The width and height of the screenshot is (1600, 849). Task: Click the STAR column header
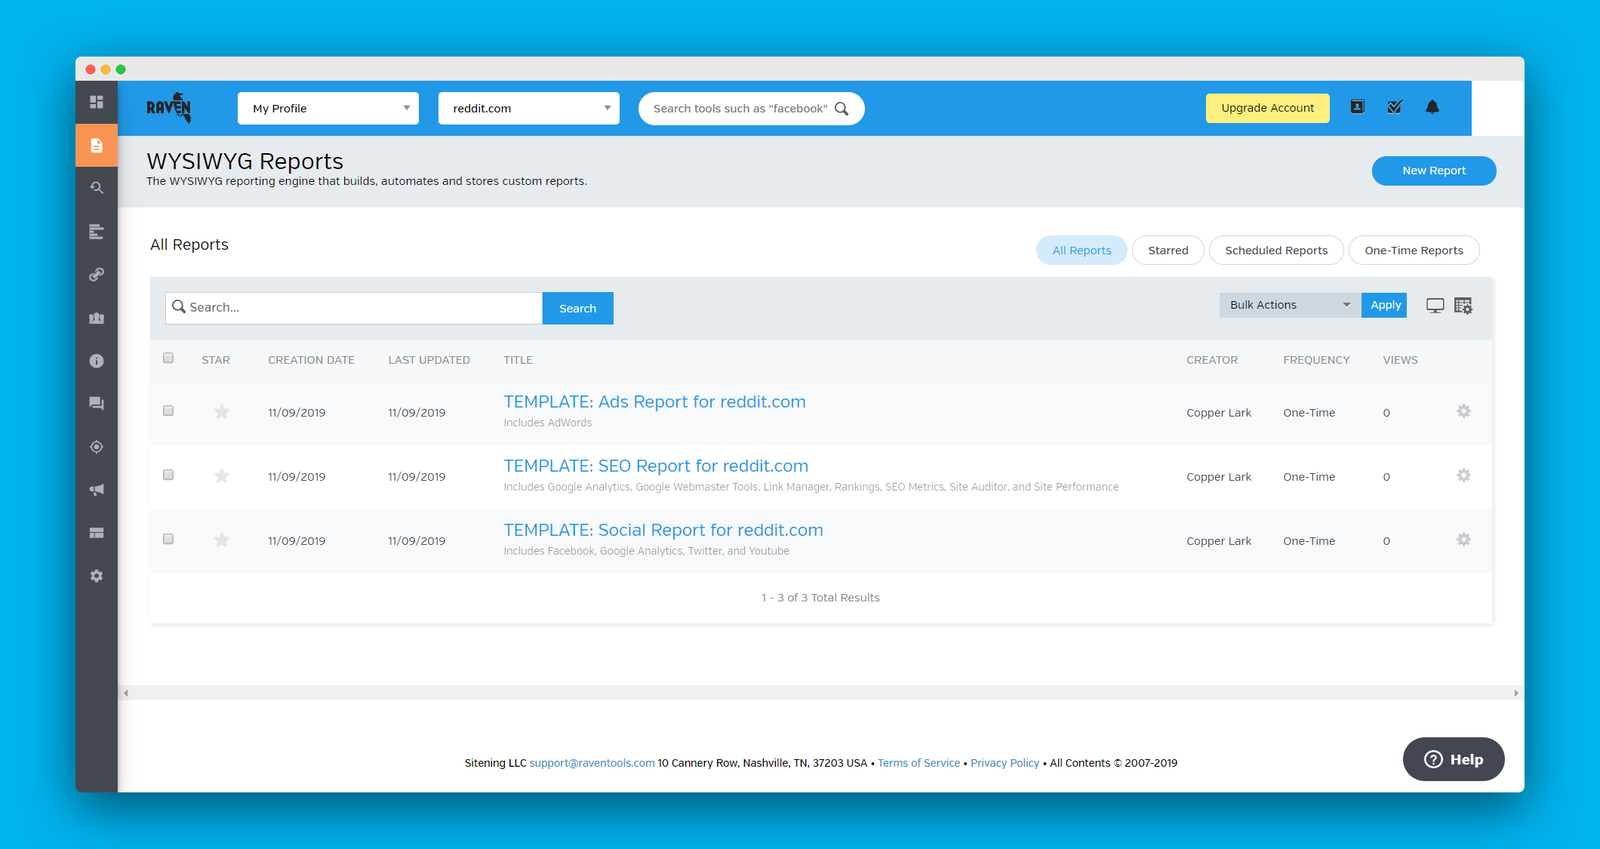[216, 360]
